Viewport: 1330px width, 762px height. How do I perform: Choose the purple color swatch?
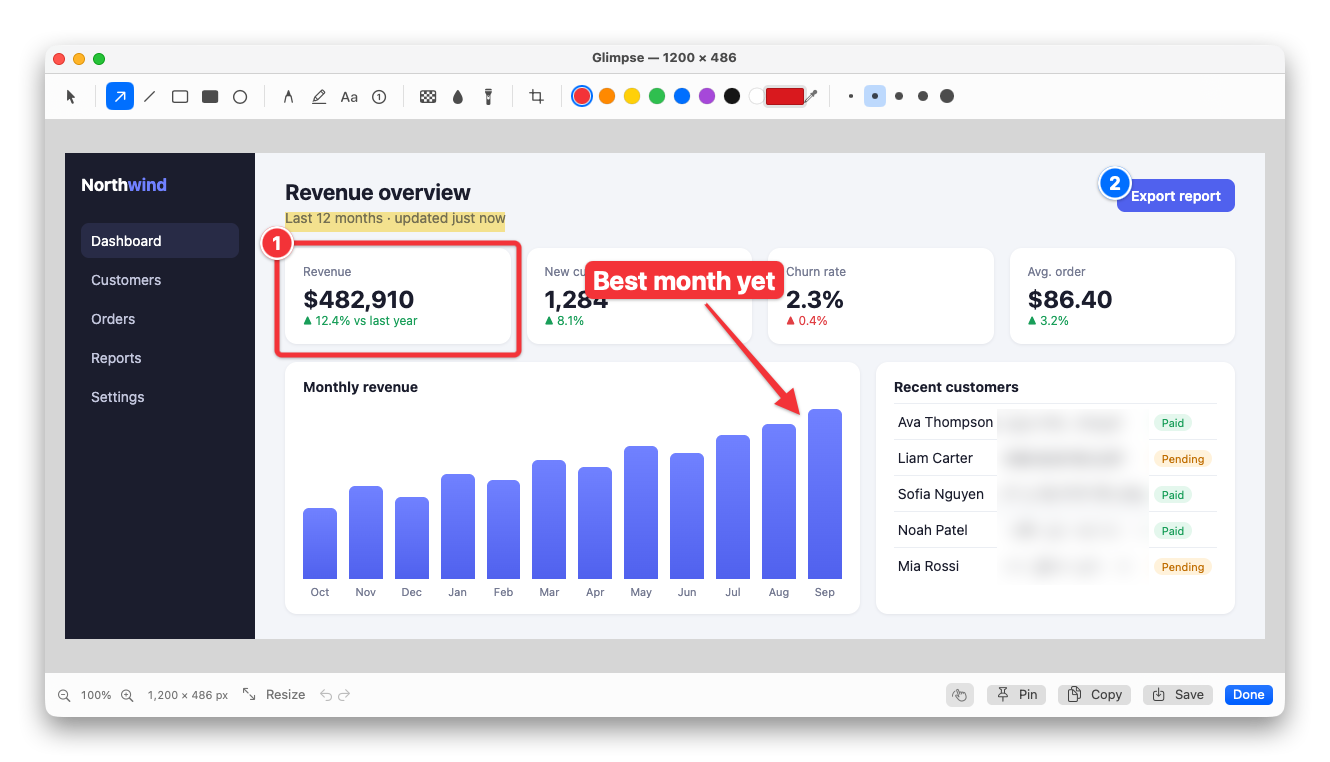tap(707, 96)
